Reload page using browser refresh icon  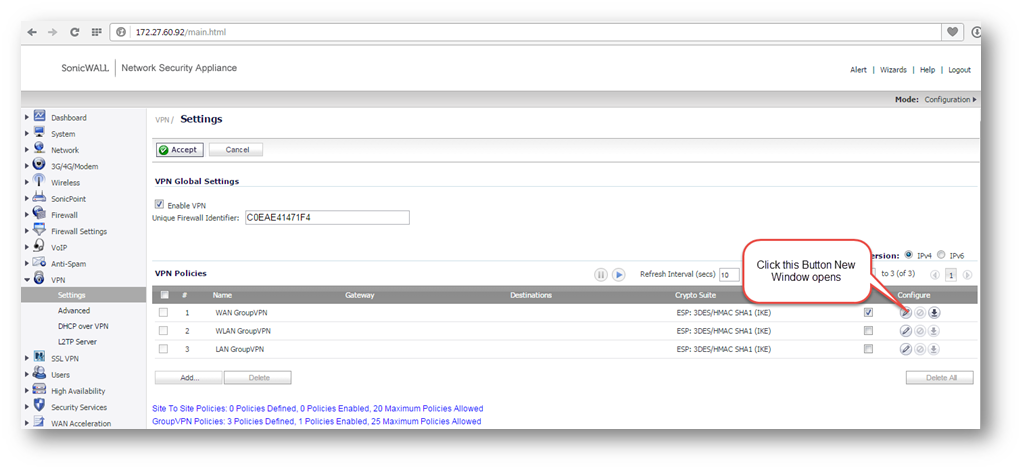(75, 32)
